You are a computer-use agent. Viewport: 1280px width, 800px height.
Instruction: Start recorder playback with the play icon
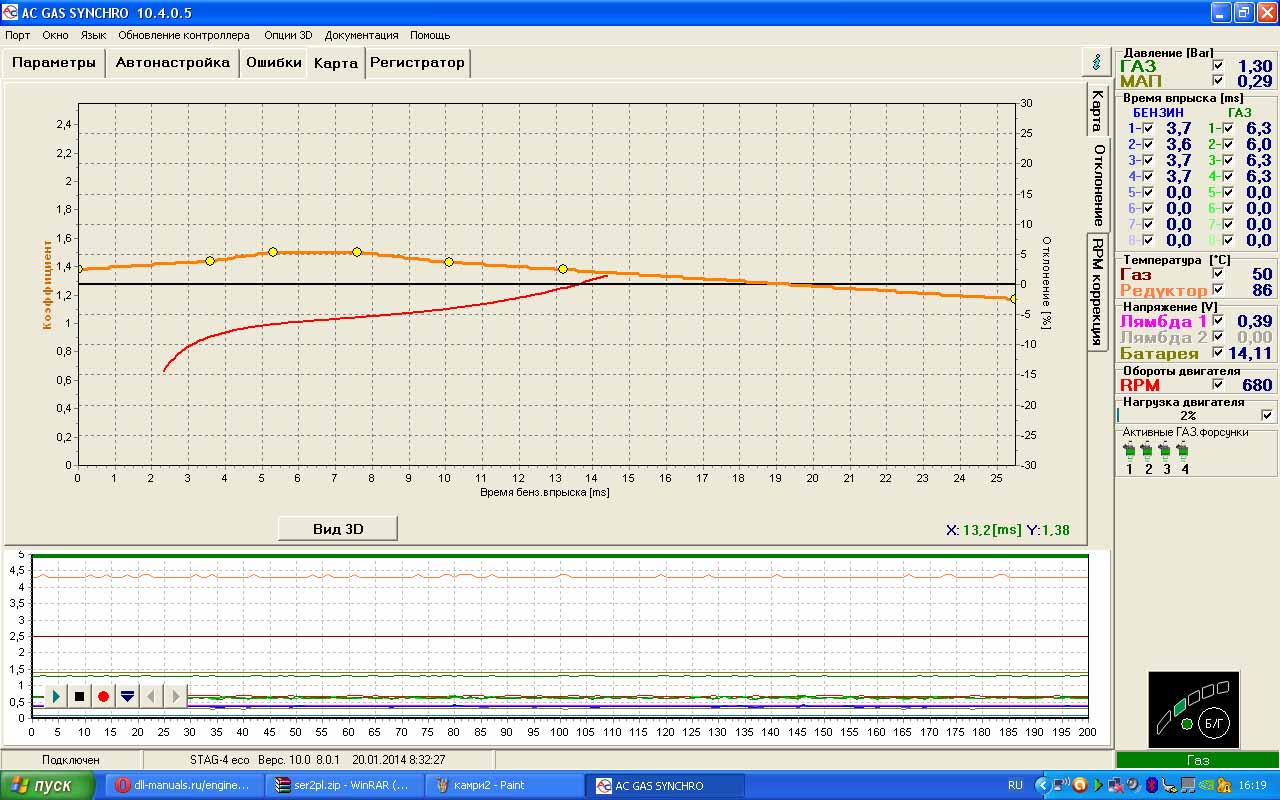pos(56,696)
